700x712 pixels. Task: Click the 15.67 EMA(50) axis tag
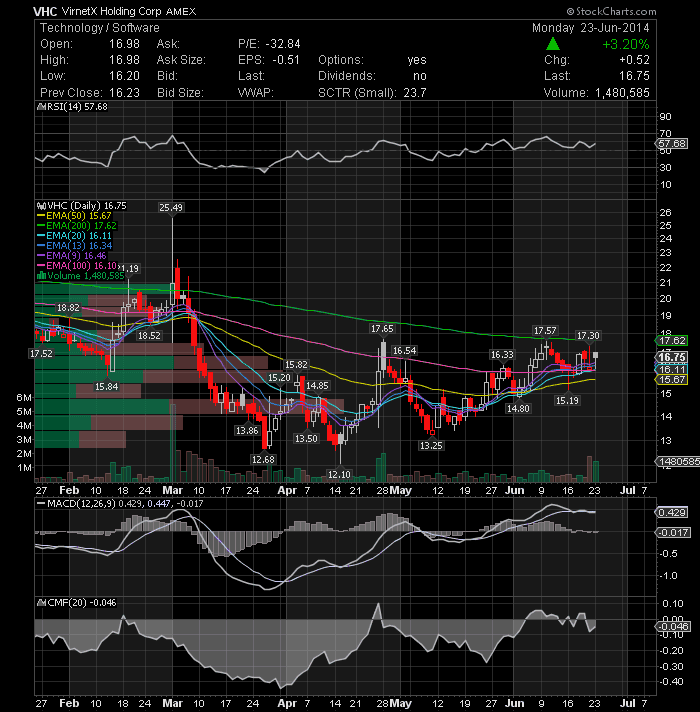(672, 380)
